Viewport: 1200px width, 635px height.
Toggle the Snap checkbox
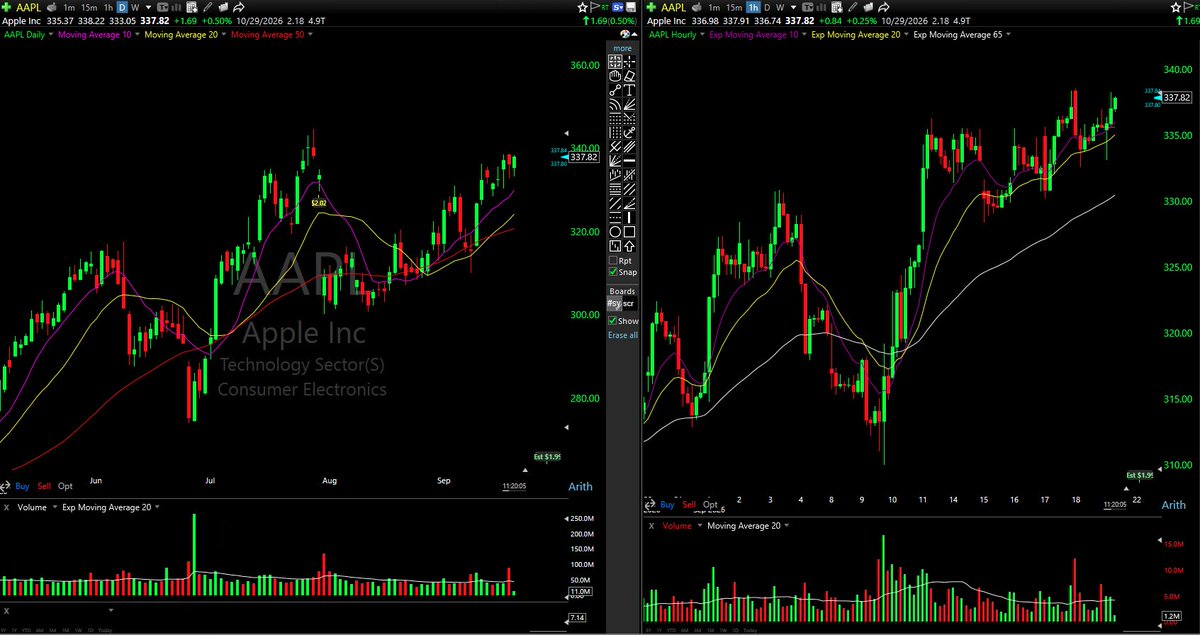point(613,272)
